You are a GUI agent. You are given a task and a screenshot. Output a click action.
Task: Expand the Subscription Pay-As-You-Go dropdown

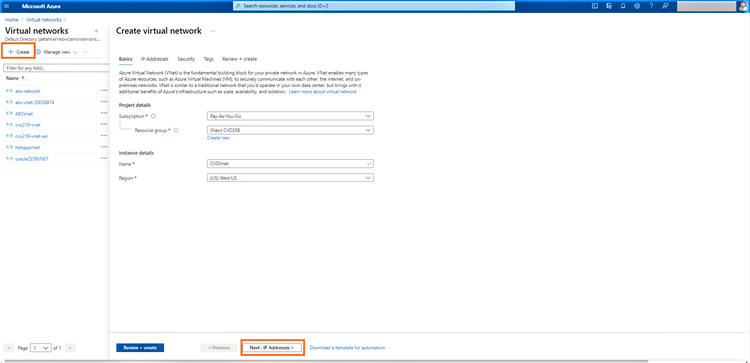(290, 116)
